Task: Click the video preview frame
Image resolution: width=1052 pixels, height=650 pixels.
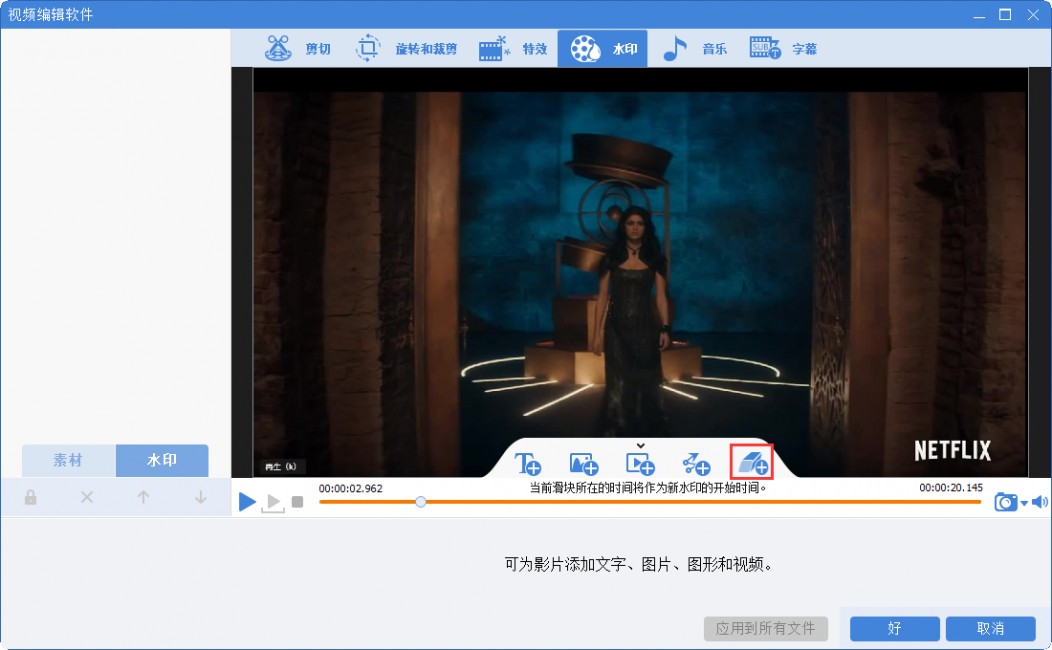Action: point(640,272)
